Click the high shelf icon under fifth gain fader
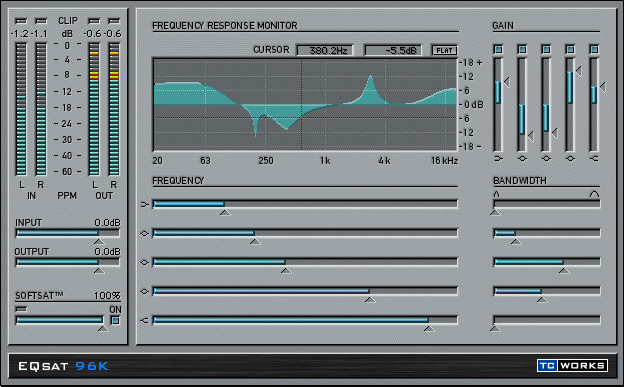 pos(594,158)
